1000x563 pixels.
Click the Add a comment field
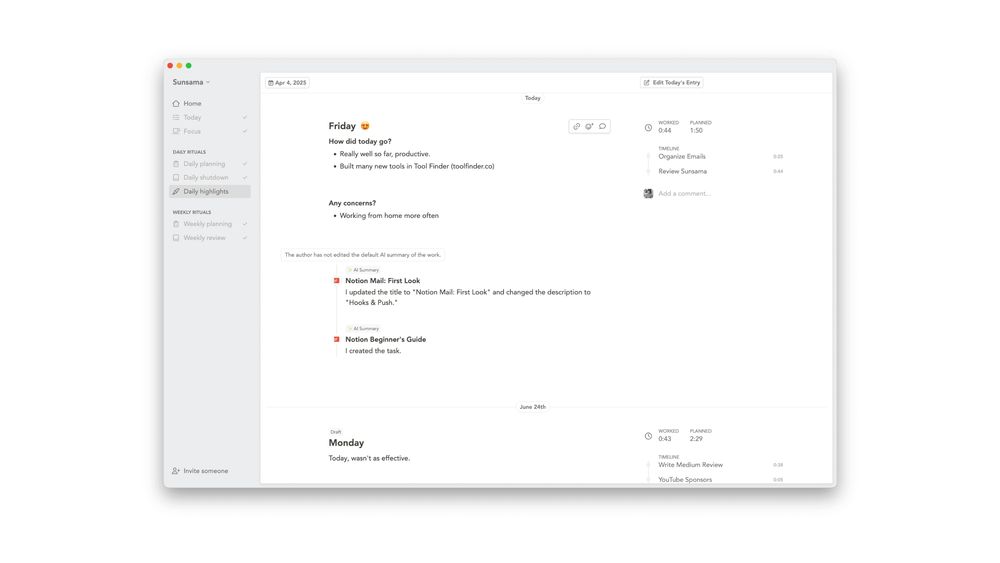tap(684, 194)
